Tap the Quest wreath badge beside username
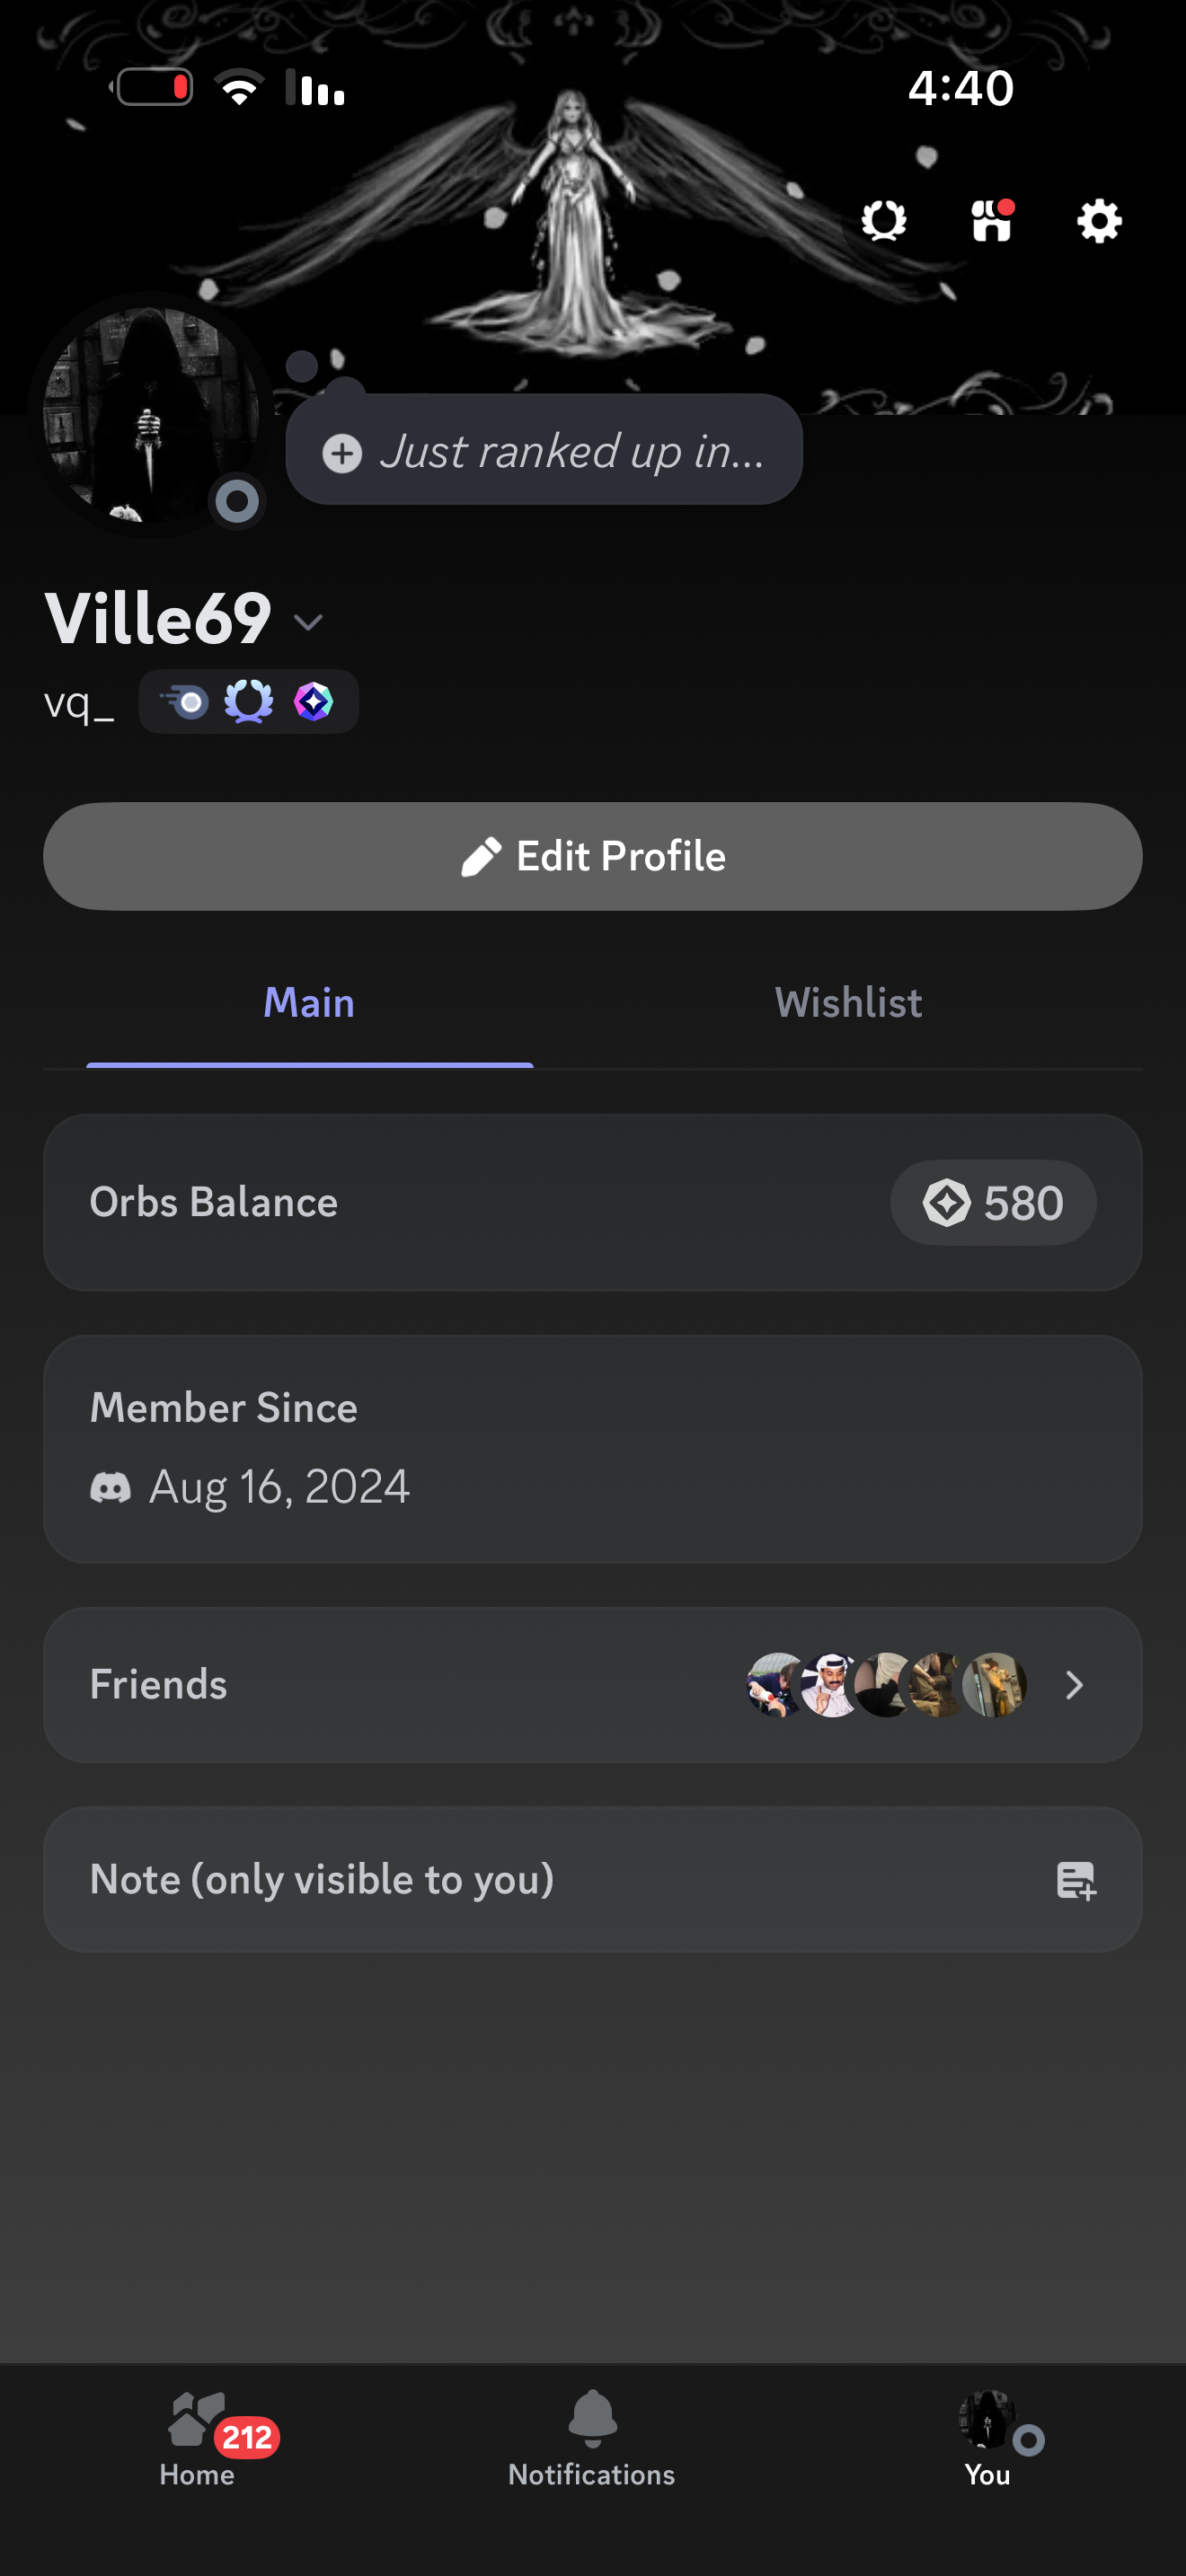This screenshot has height=2576, width=1186. tap(249, 702)
